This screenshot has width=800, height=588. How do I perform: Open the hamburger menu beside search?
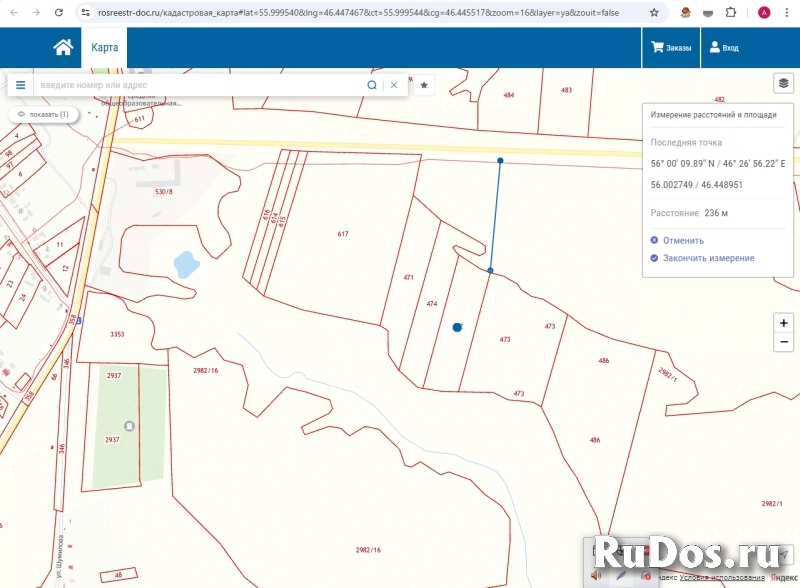point(20,85)
